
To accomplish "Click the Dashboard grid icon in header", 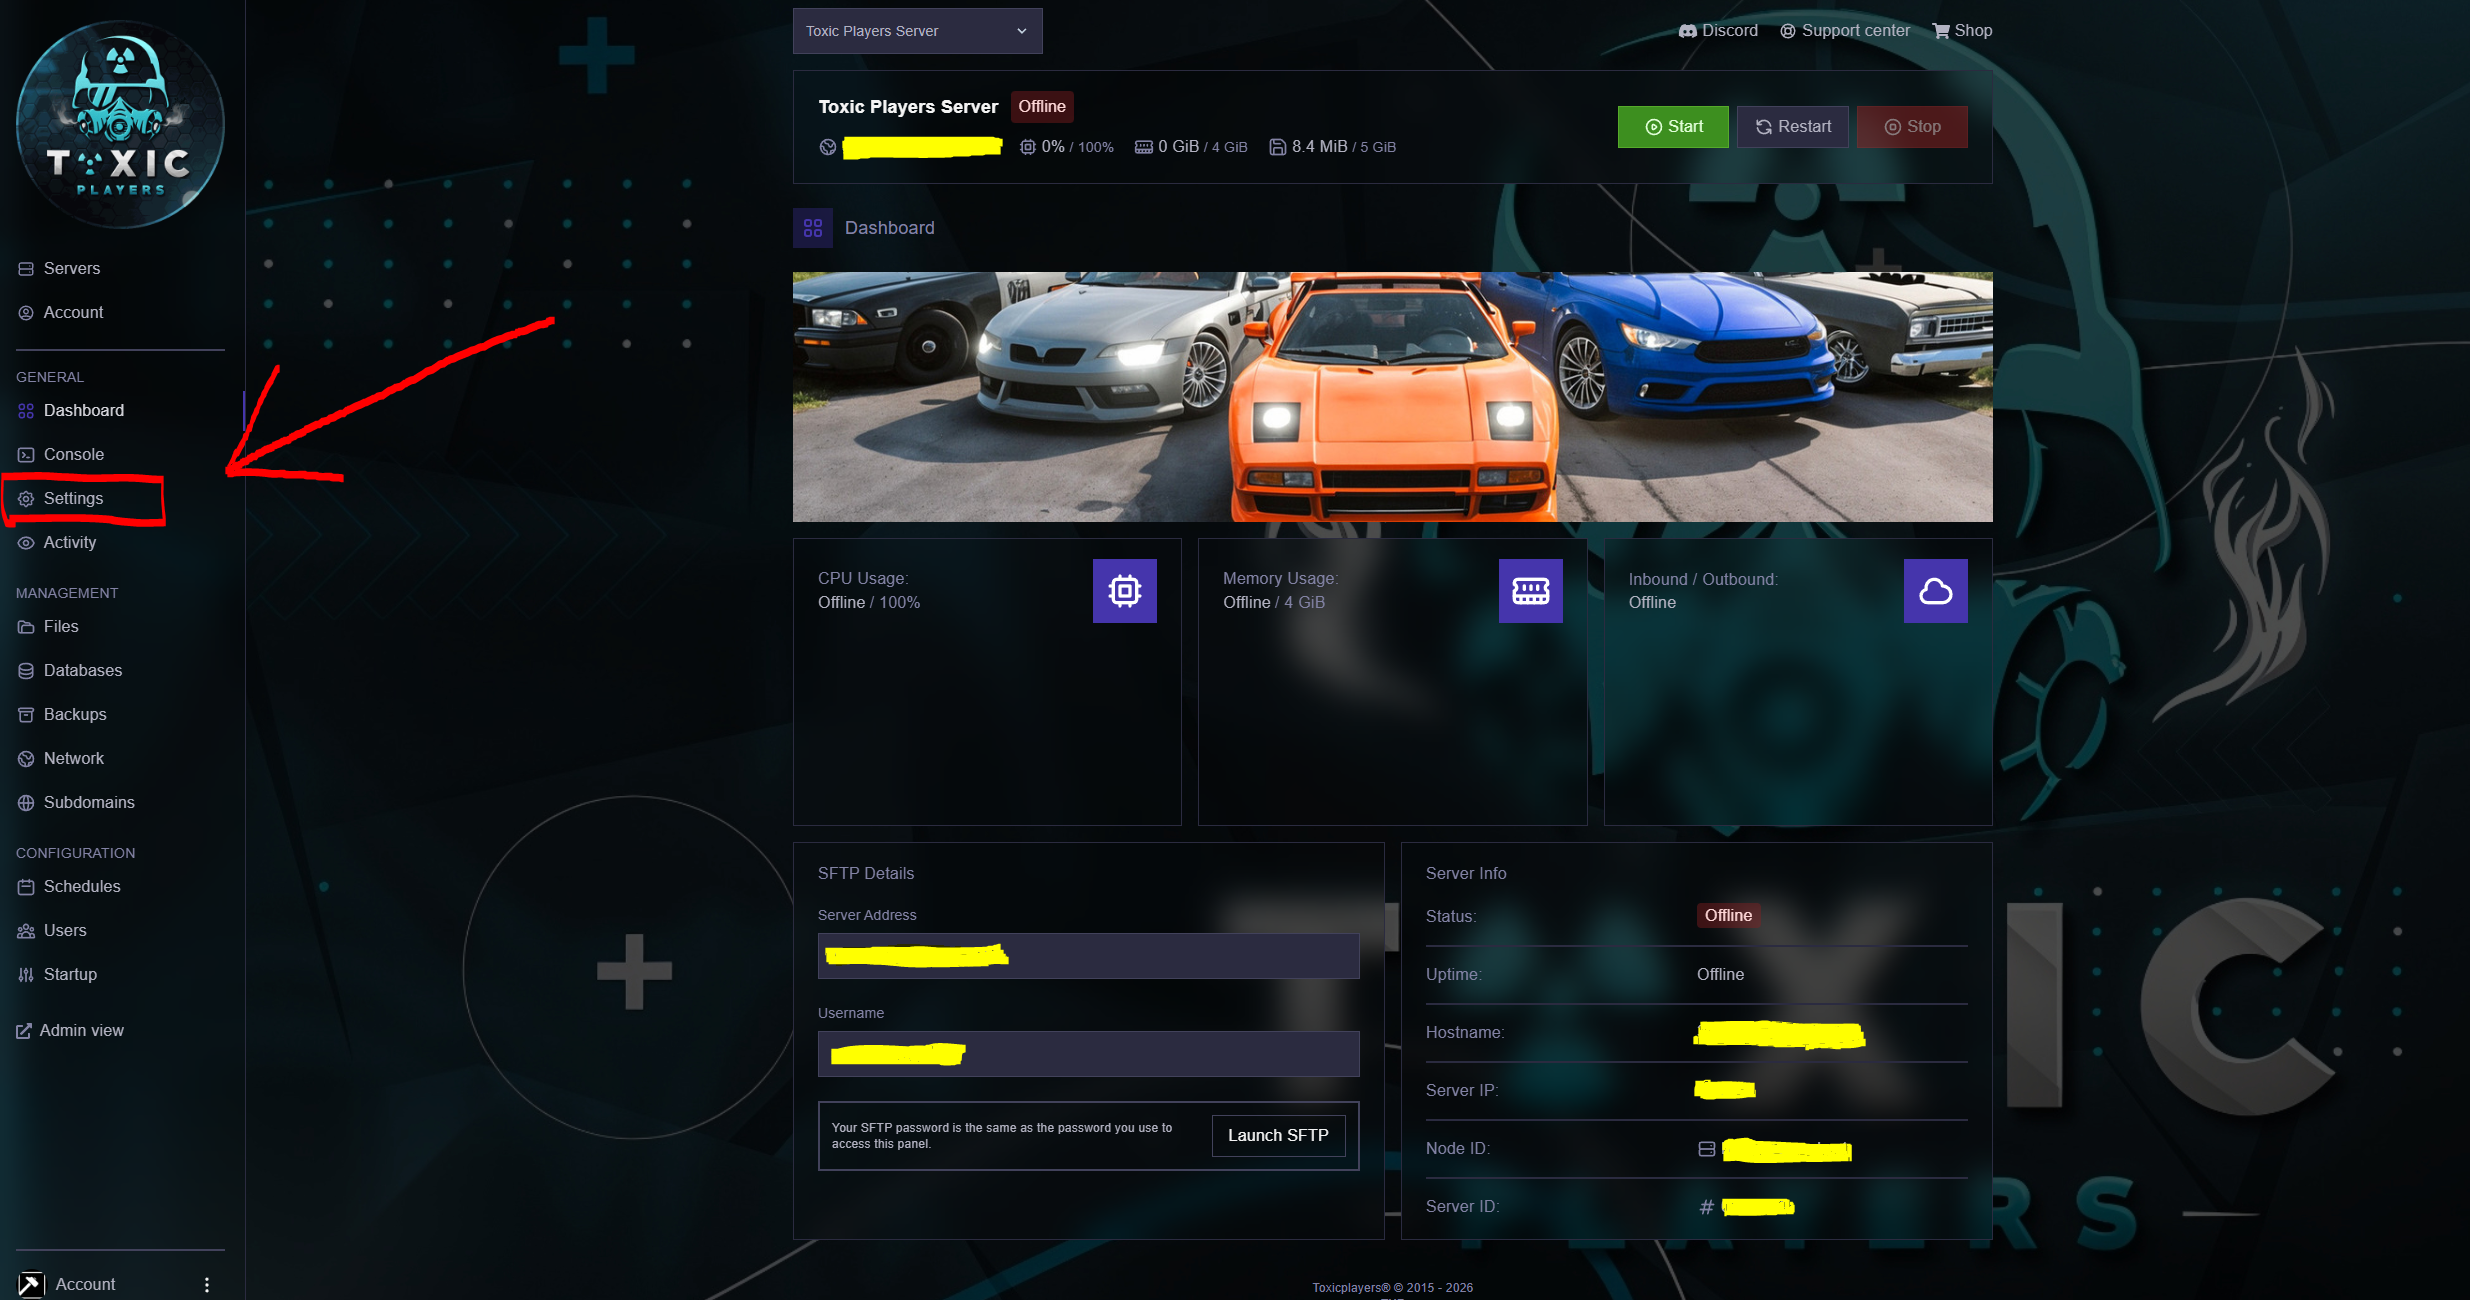I will [813, 228].
